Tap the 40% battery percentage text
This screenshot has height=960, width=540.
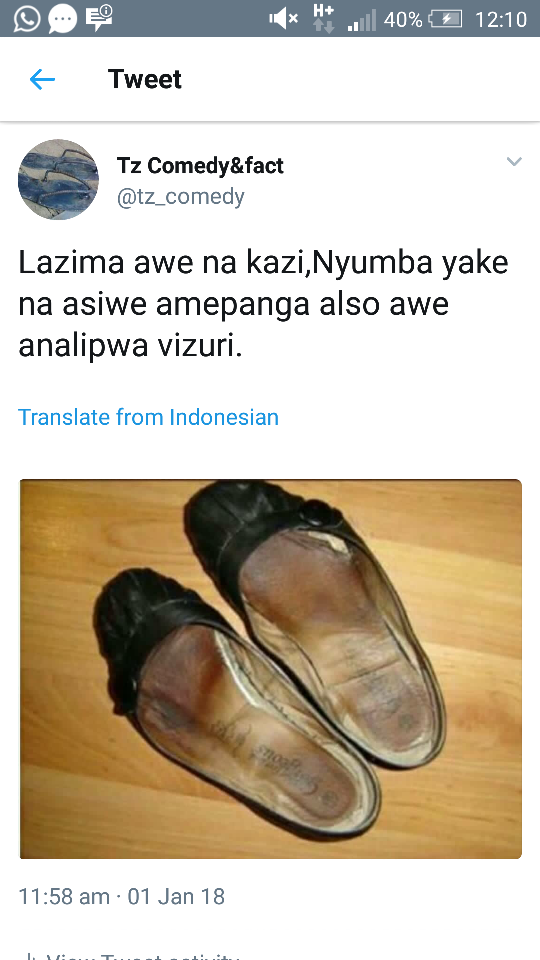[x=403, y=20]
